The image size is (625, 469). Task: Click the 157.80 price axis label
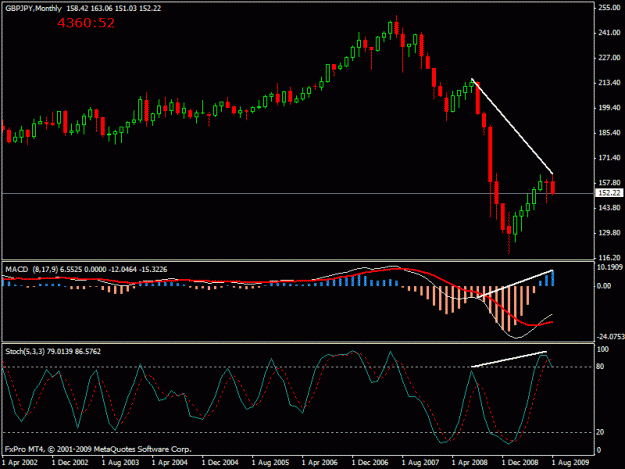coord(609,183)
